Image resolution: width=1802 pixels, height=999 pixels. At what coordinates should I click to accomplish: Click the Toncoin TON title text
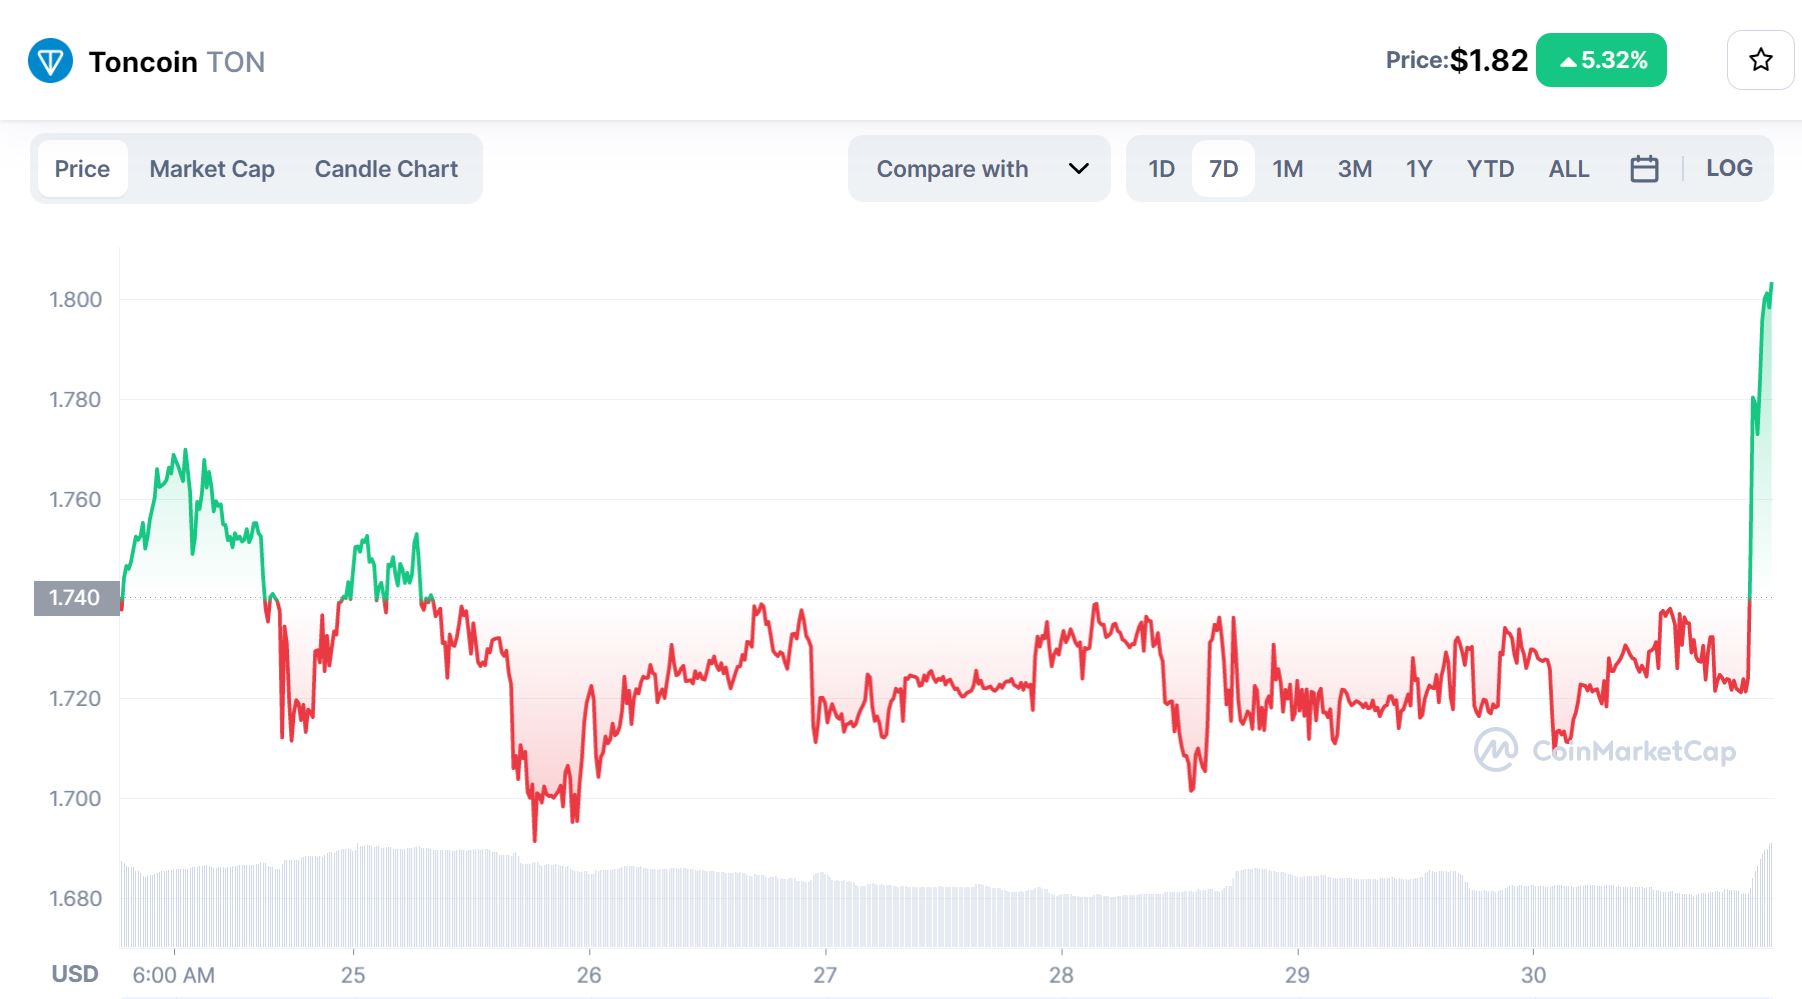(x=177, y=62)
